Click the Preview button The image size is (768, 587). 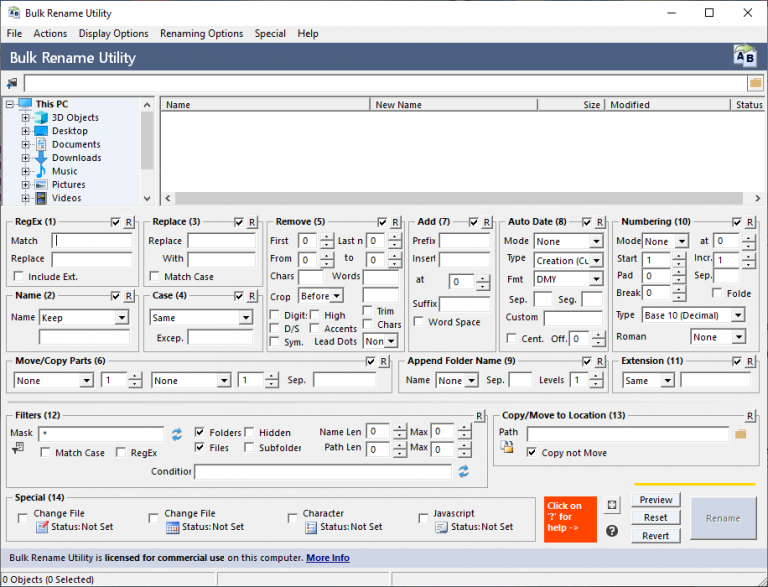(x=656, y=500)
